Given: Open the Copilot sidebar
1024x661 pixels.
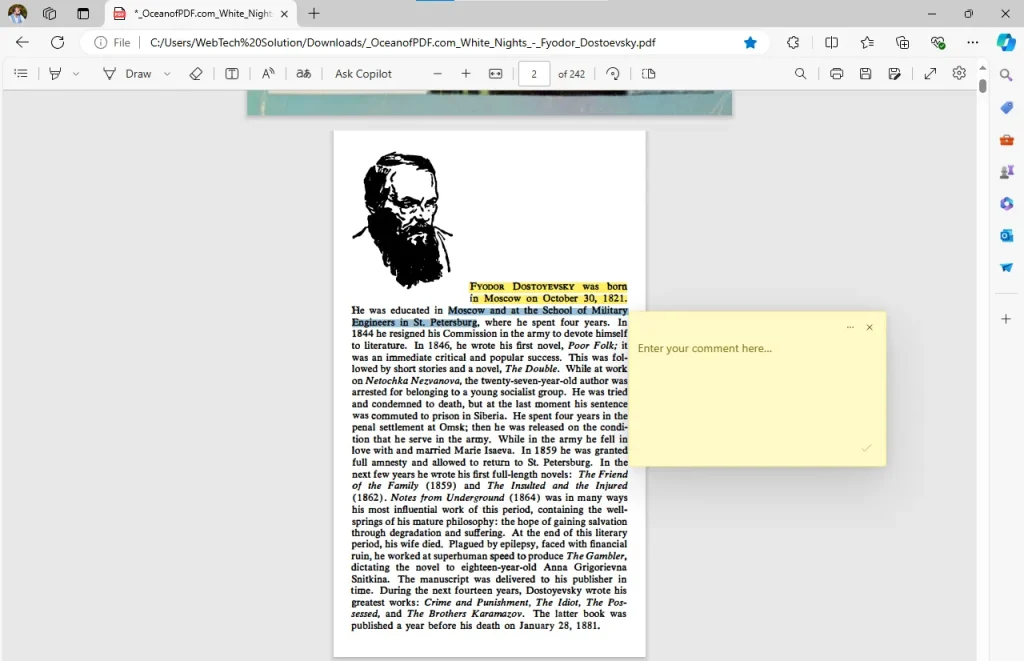Looking at the screenshot, I should (x=1006, y=42).
